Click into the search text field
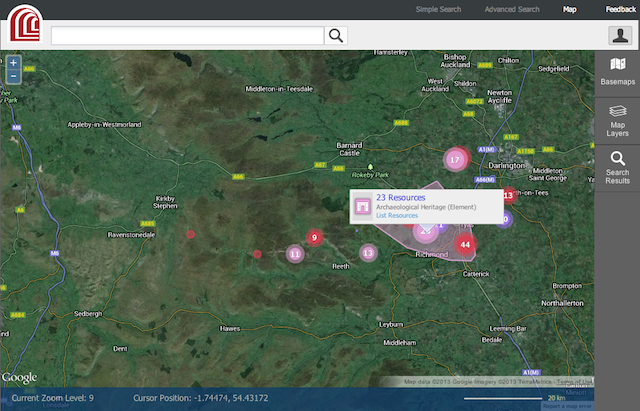The width and height of the screenshot is (640, 411). pyautogui.click(x=187, y=36)
